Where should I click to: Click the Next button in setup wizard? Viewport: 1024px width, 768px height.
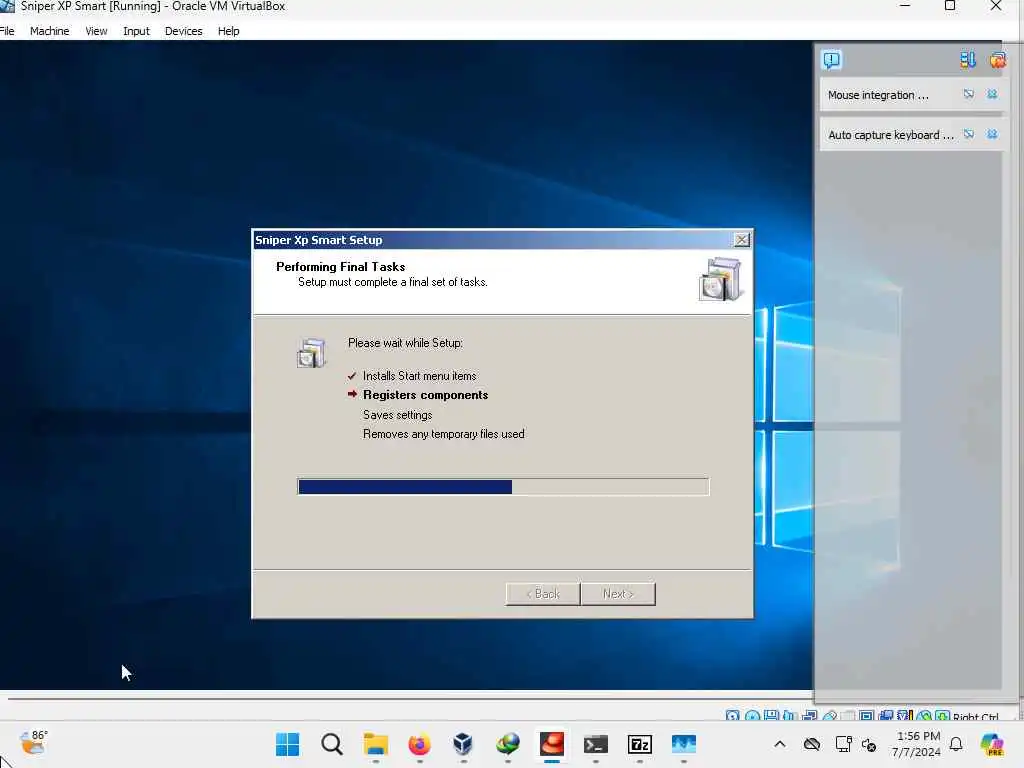point(618,594)
